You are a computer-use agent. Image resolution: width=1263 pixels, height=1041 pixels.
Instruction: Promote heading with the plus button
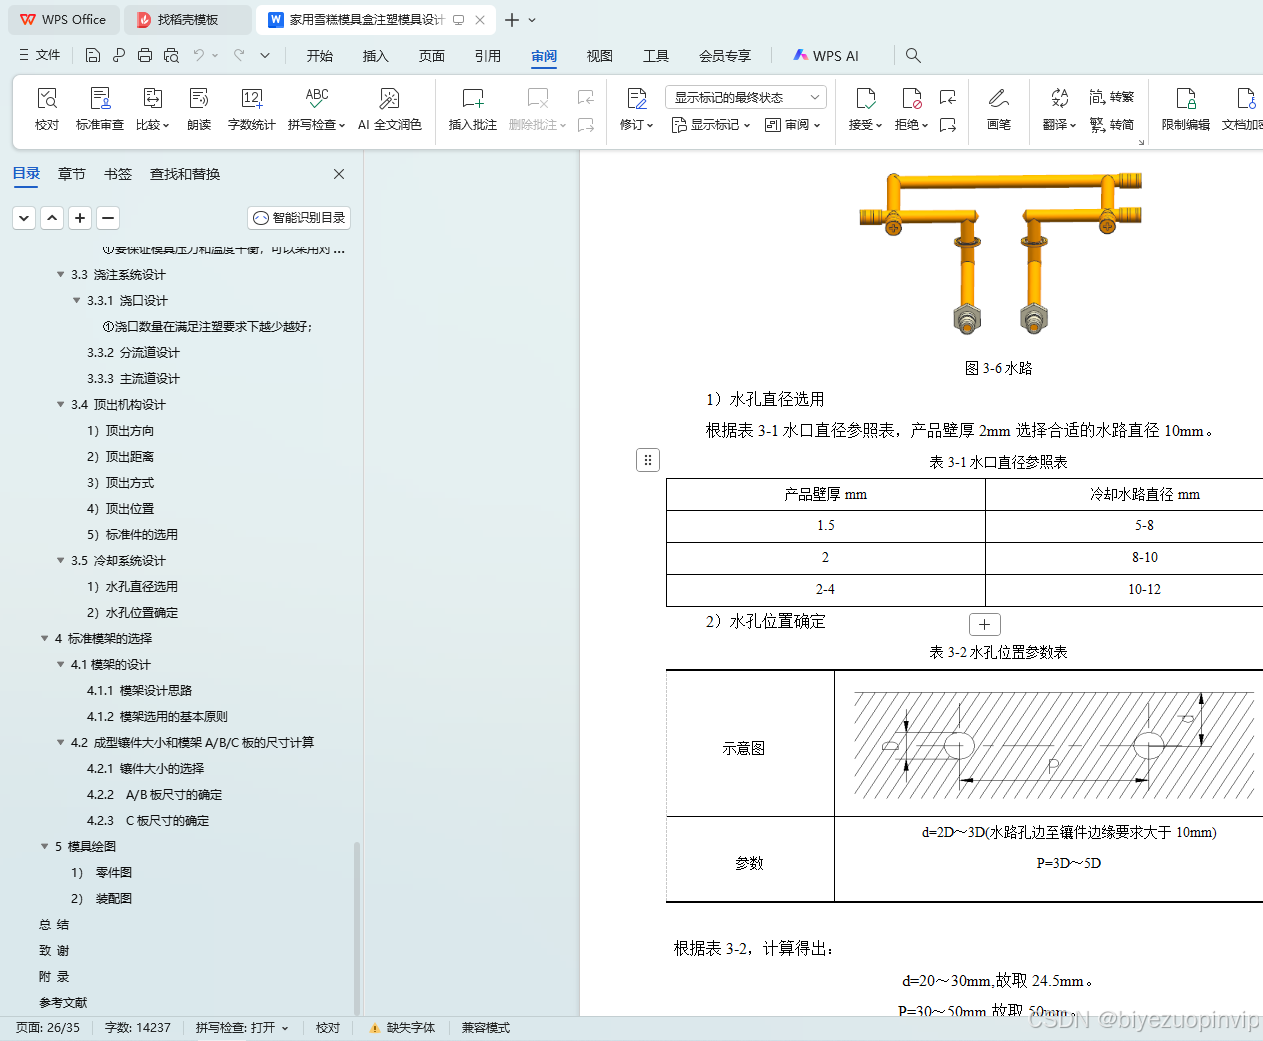point(81,218)
